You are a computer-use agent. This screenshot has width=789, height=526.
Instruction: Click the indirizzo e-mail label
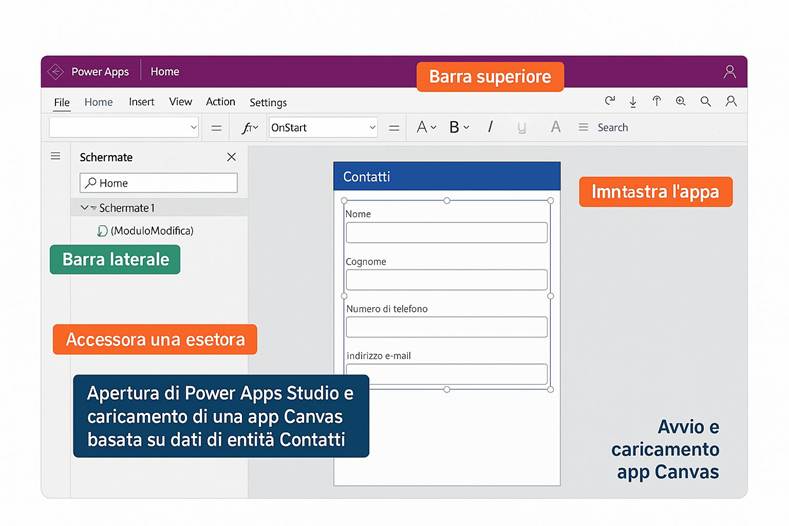coord(379,355)
